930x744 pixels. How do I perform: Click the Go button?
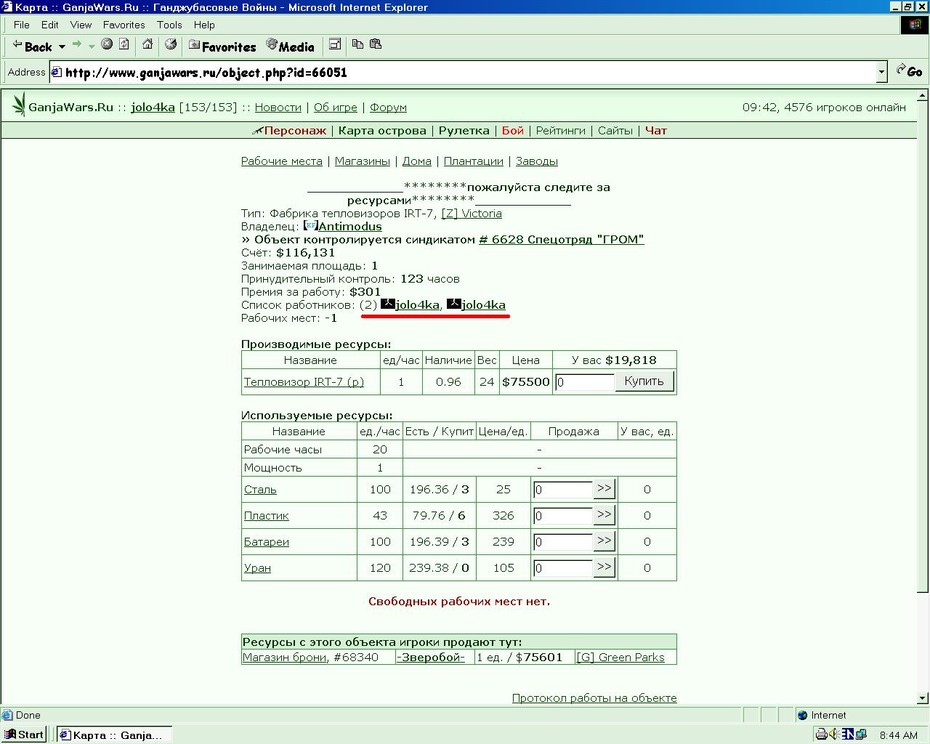[x=909, y=71]
